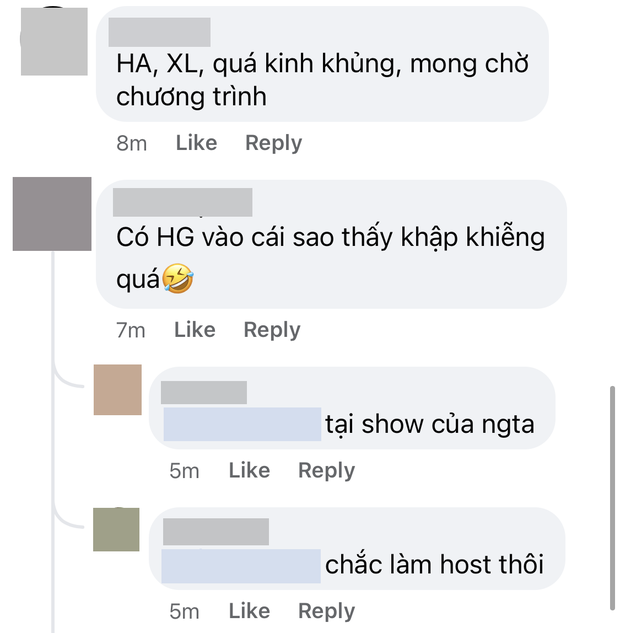620x633 pixels.
Task: Open avatar beside the "chắc làm host thôi" reply
Action: 116,530
